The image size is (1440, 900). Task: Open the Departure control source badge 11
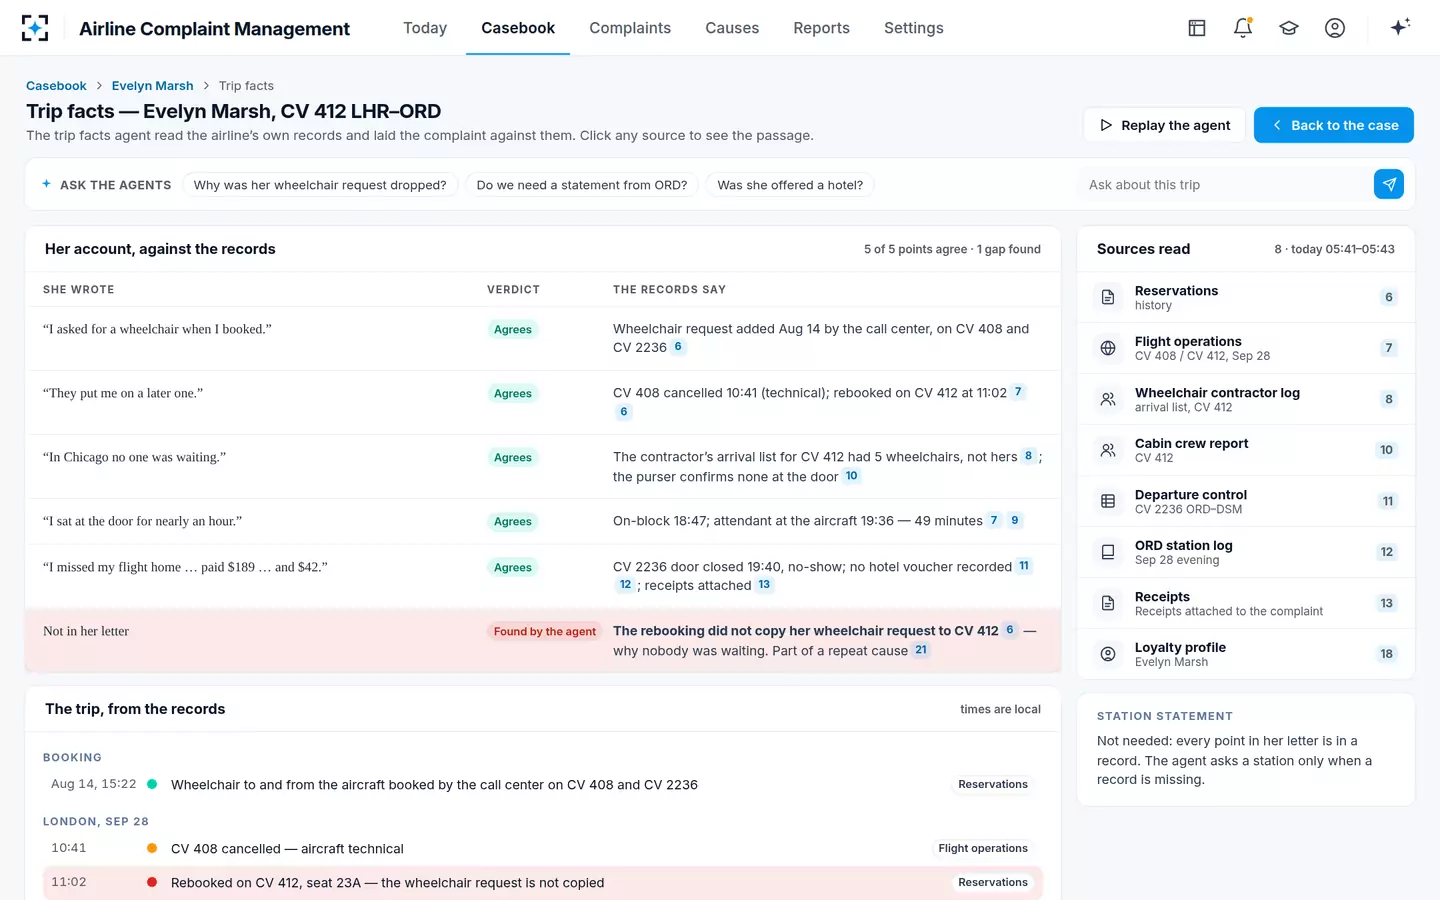pos(1387,501)
